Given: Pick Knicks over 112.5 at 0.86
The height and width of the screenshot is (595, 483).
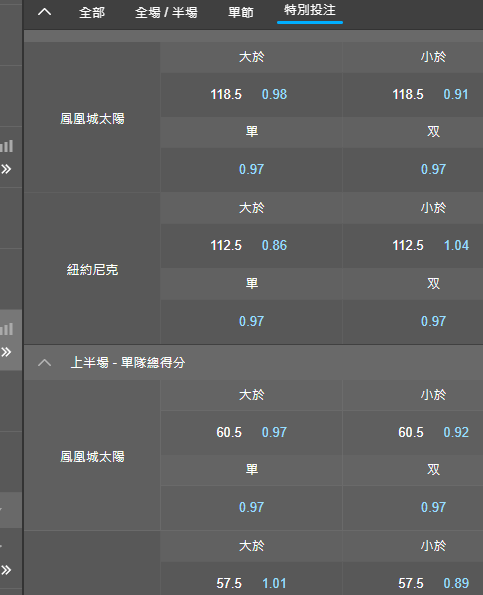Looking at the screenshot, I should (x=251, y=246).
